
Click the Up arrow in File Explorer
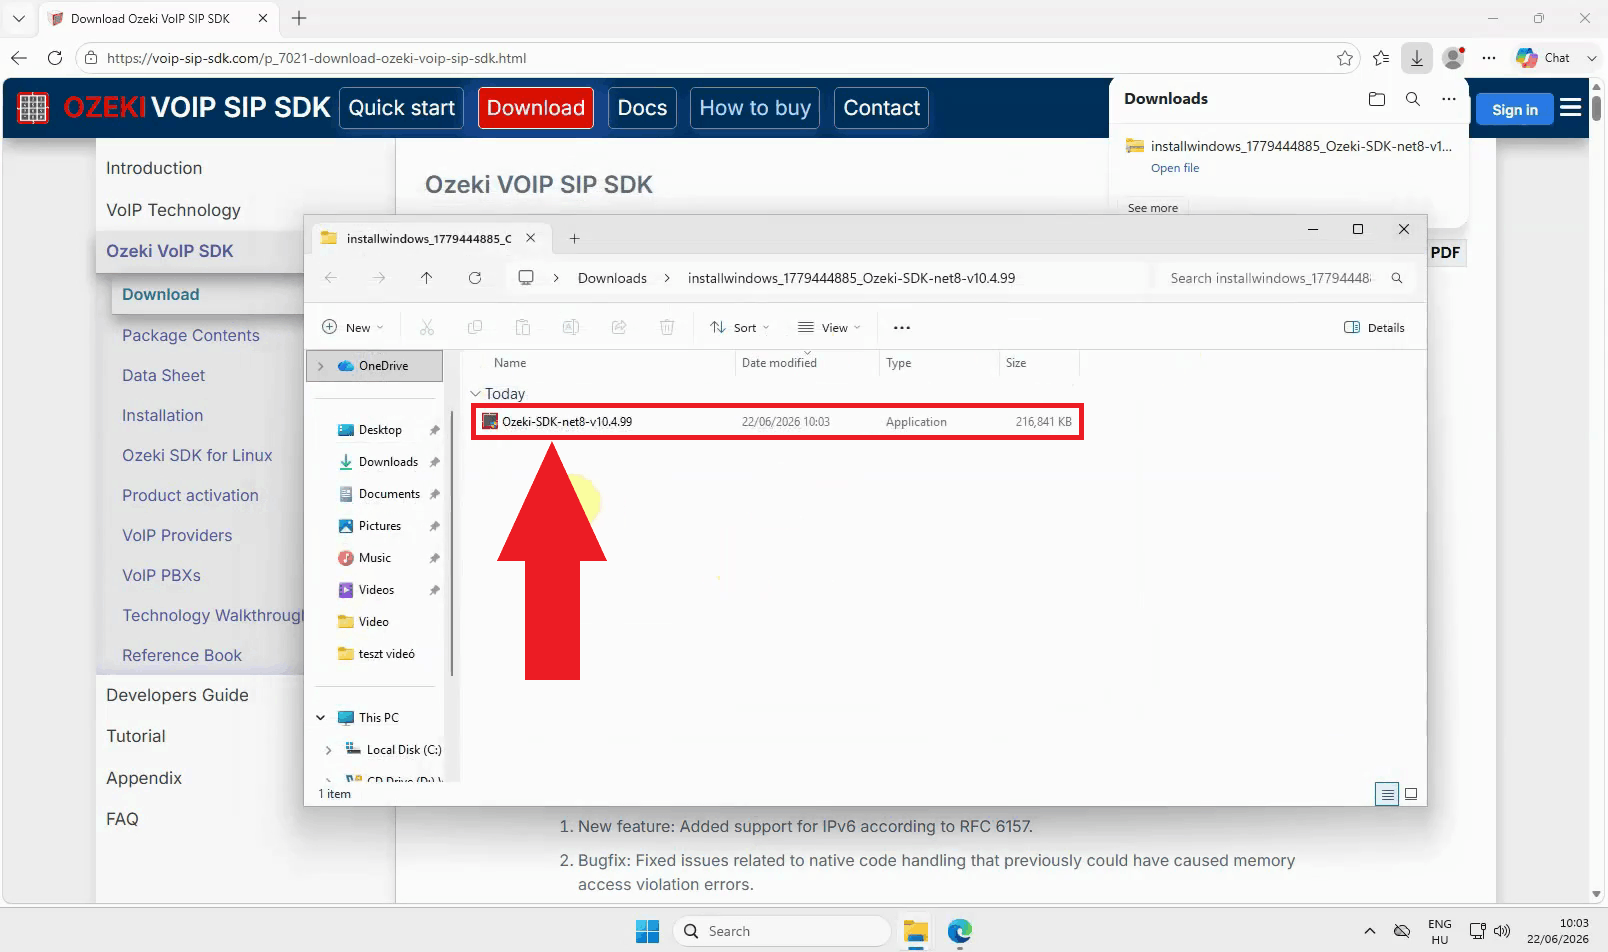point(427,278)
